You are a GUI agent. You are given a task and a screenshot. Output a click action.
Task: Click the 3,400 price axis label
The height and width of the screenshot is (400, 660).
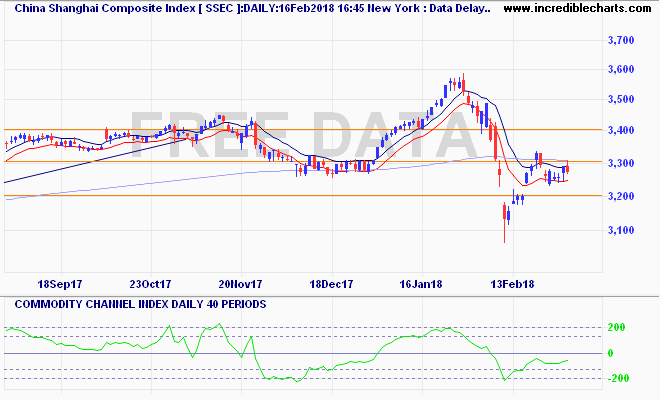(x=621, y=131)
